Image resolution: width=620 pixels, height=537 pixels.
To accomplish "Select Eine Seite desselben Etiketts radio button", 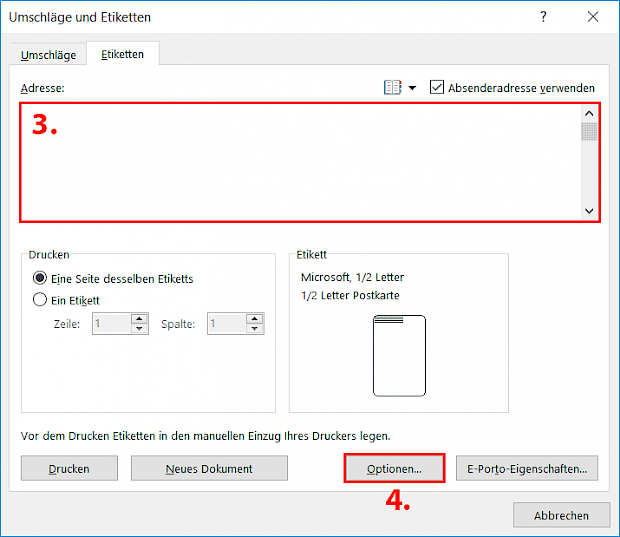I will tap(40, 278).
